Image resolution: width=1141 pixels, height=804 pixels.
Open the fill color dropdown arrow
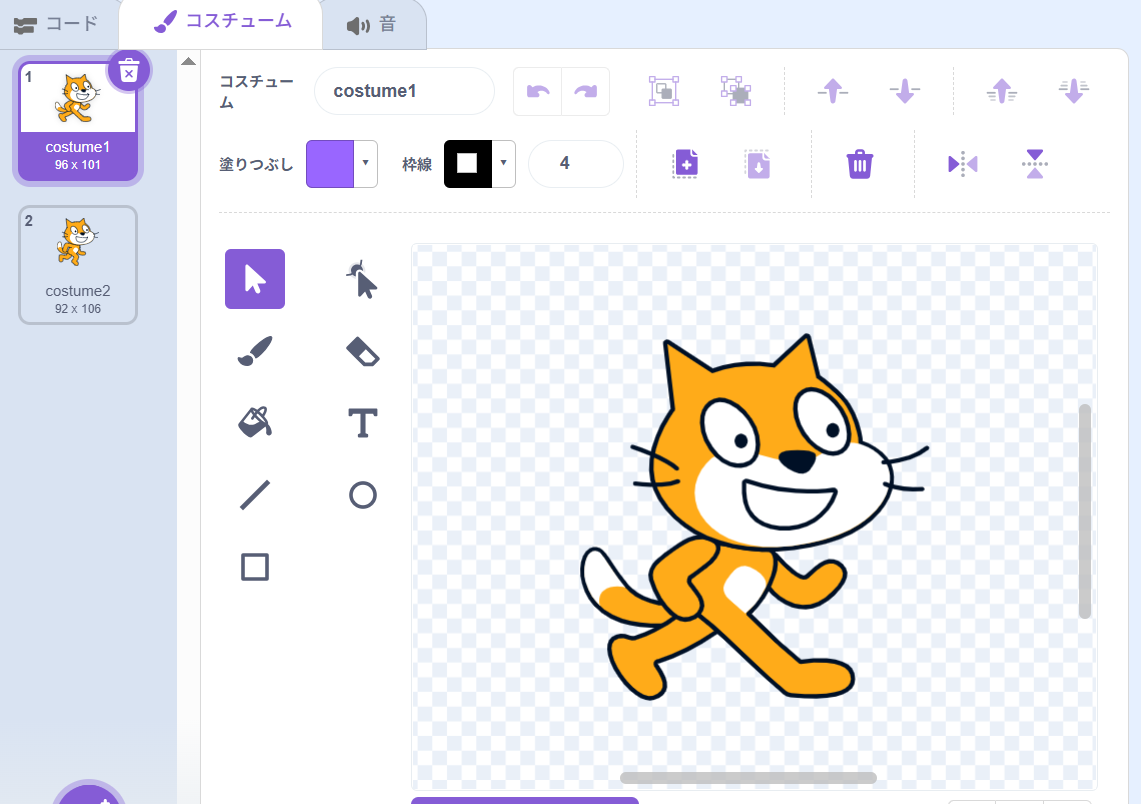pos(366,163)
